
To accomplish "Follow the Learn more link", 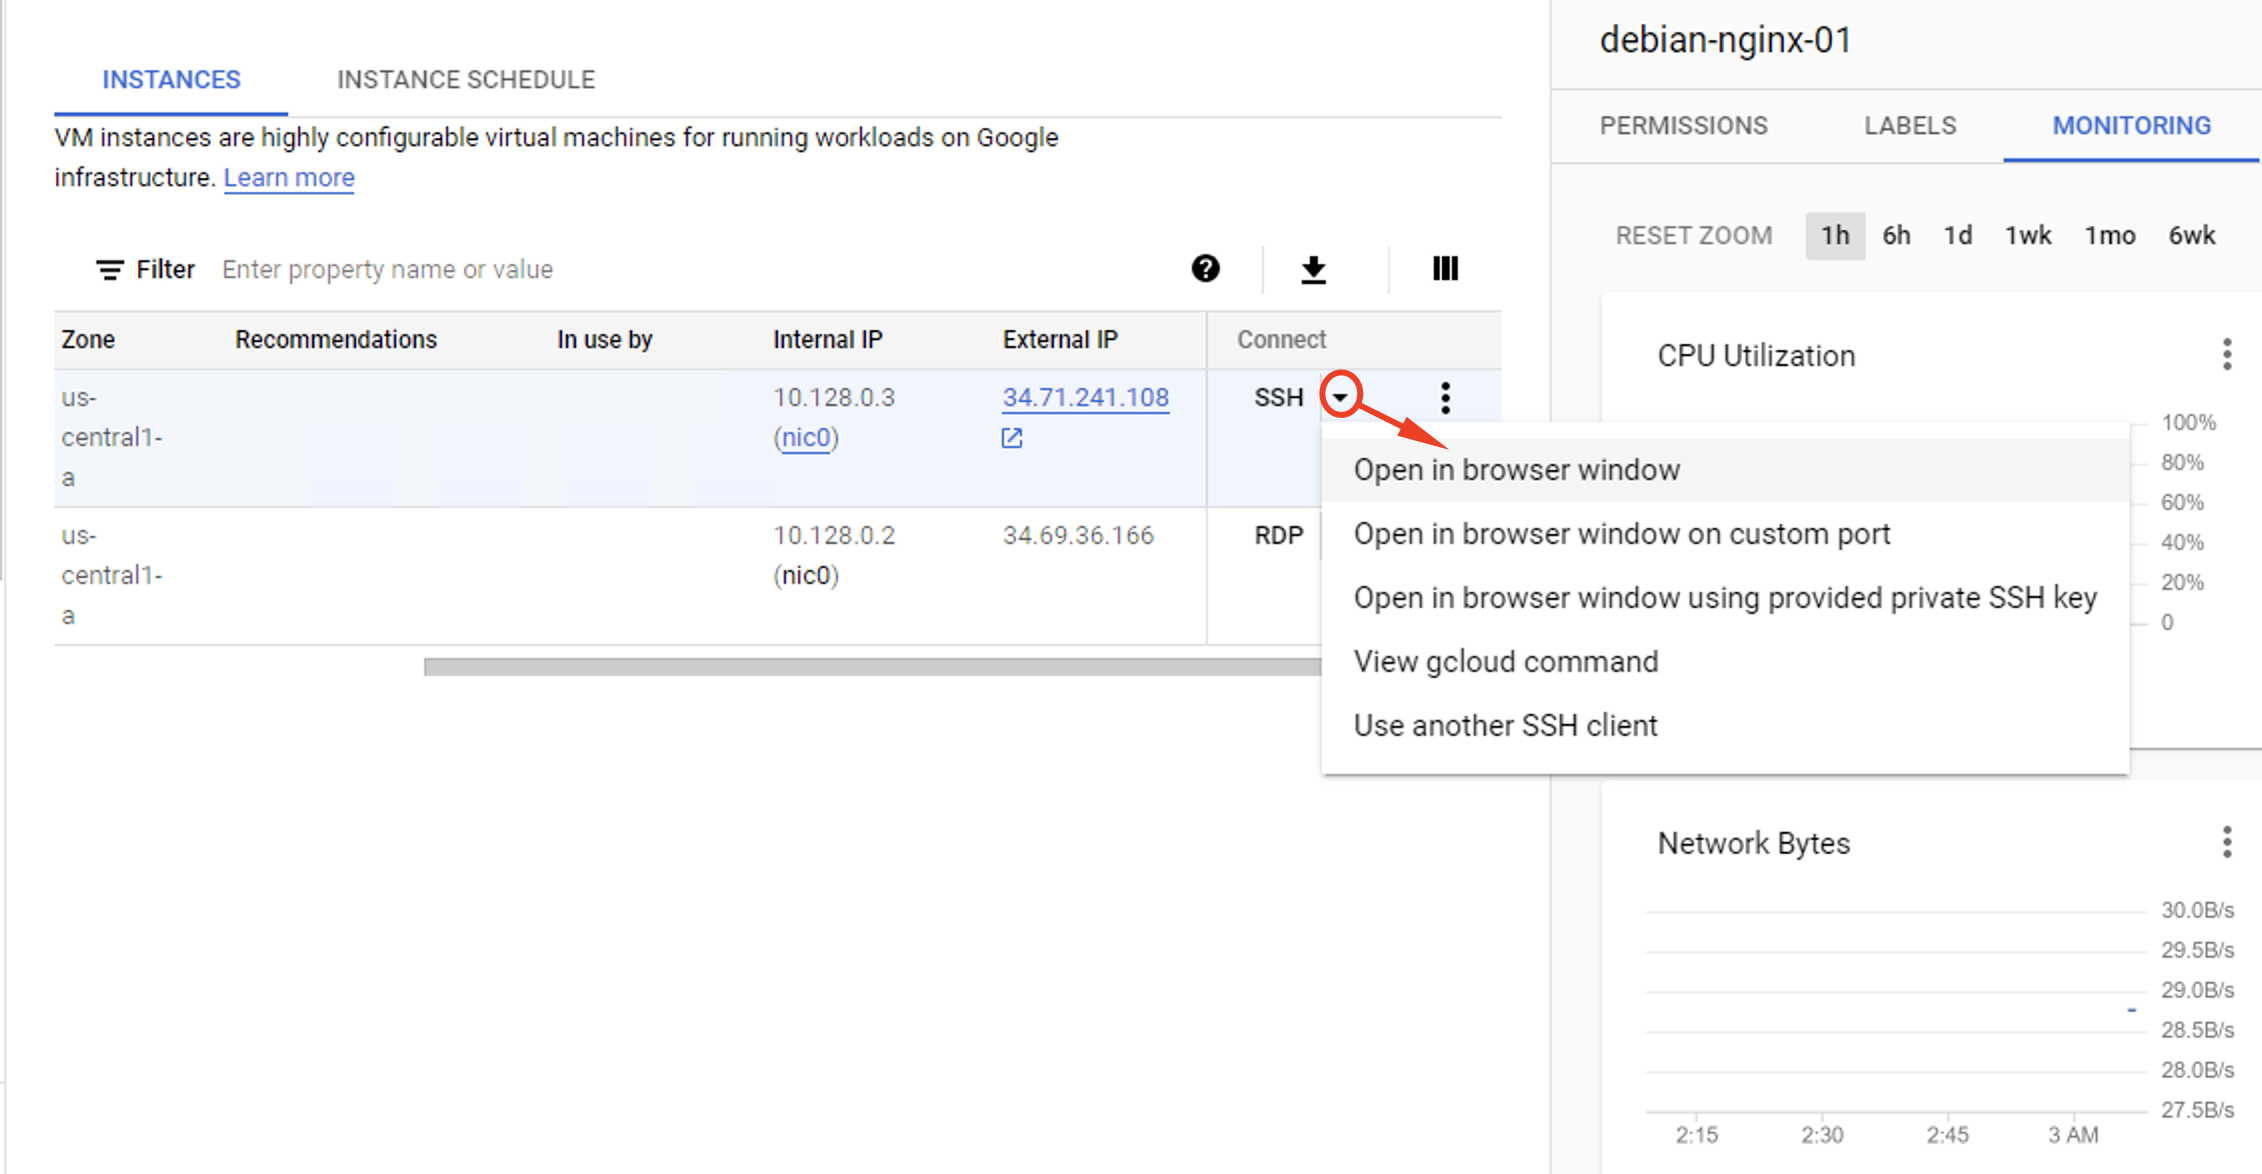I will (x=289, y=178).
